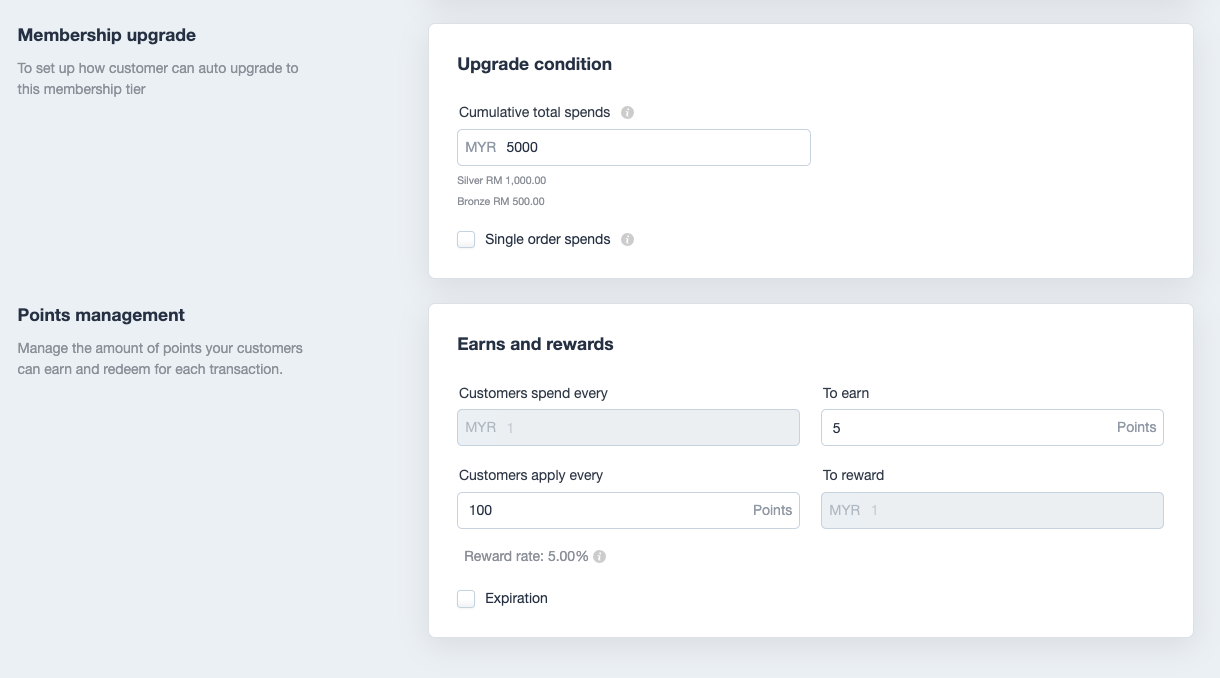
Task: Enable the Single order spends checkbox
Action: point(466,240)
